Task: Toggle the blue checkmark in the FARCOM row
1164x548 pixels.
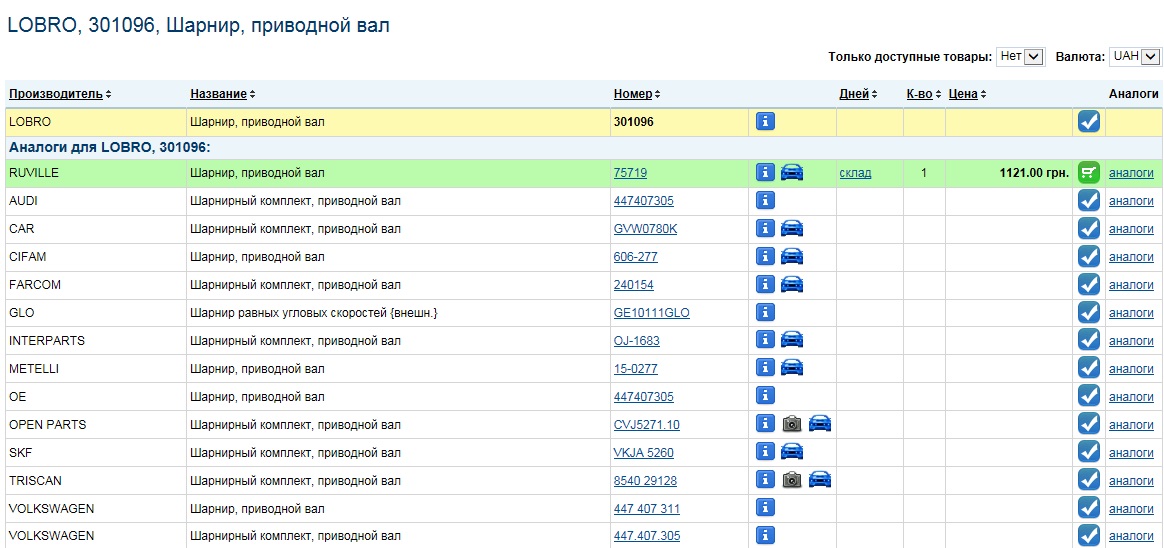Action: (1089, 285)
